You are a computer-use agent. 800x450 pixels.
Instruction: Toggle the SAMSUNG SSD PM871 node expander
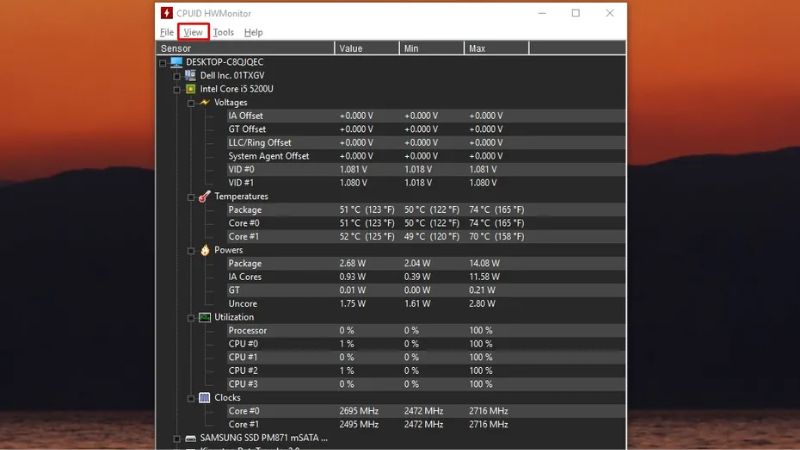coord(177,438)
